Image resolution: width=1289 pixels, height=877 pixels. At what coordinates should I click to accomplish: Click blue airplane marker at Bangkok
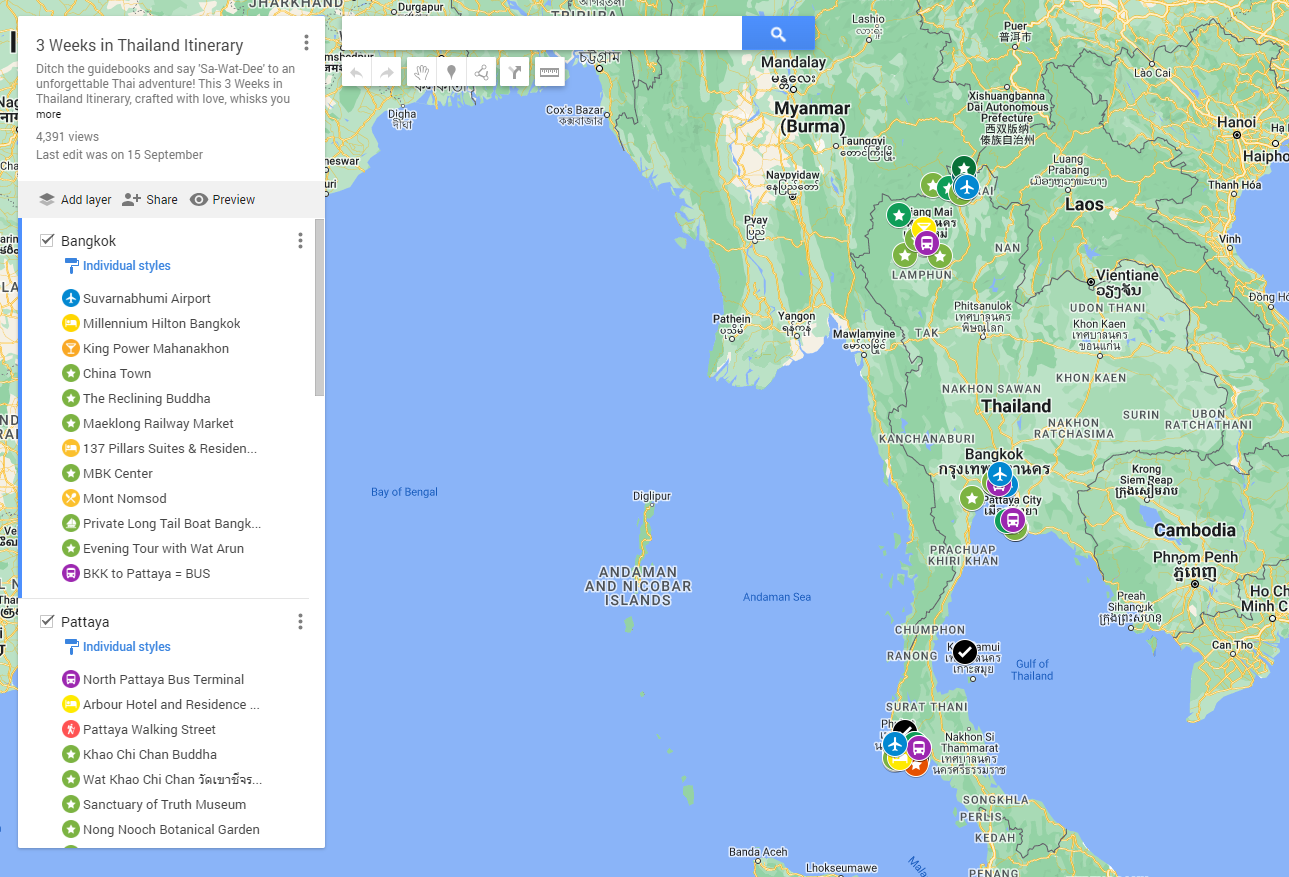coord(1000,474)
